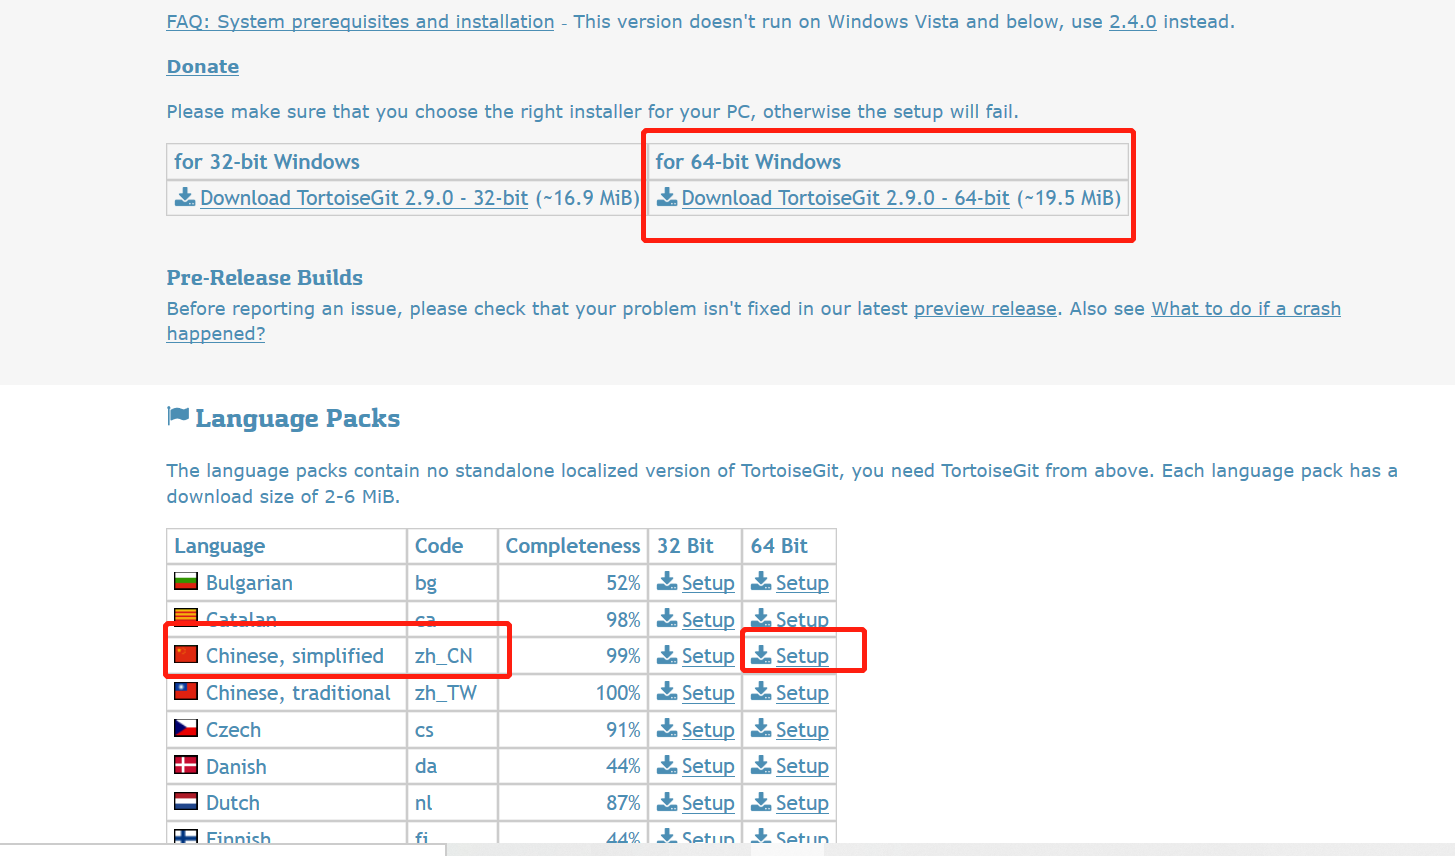This screenshot has height=856, width=1455.
Task: Click download icon beside 64-bit installer
Action: (667, 197)
